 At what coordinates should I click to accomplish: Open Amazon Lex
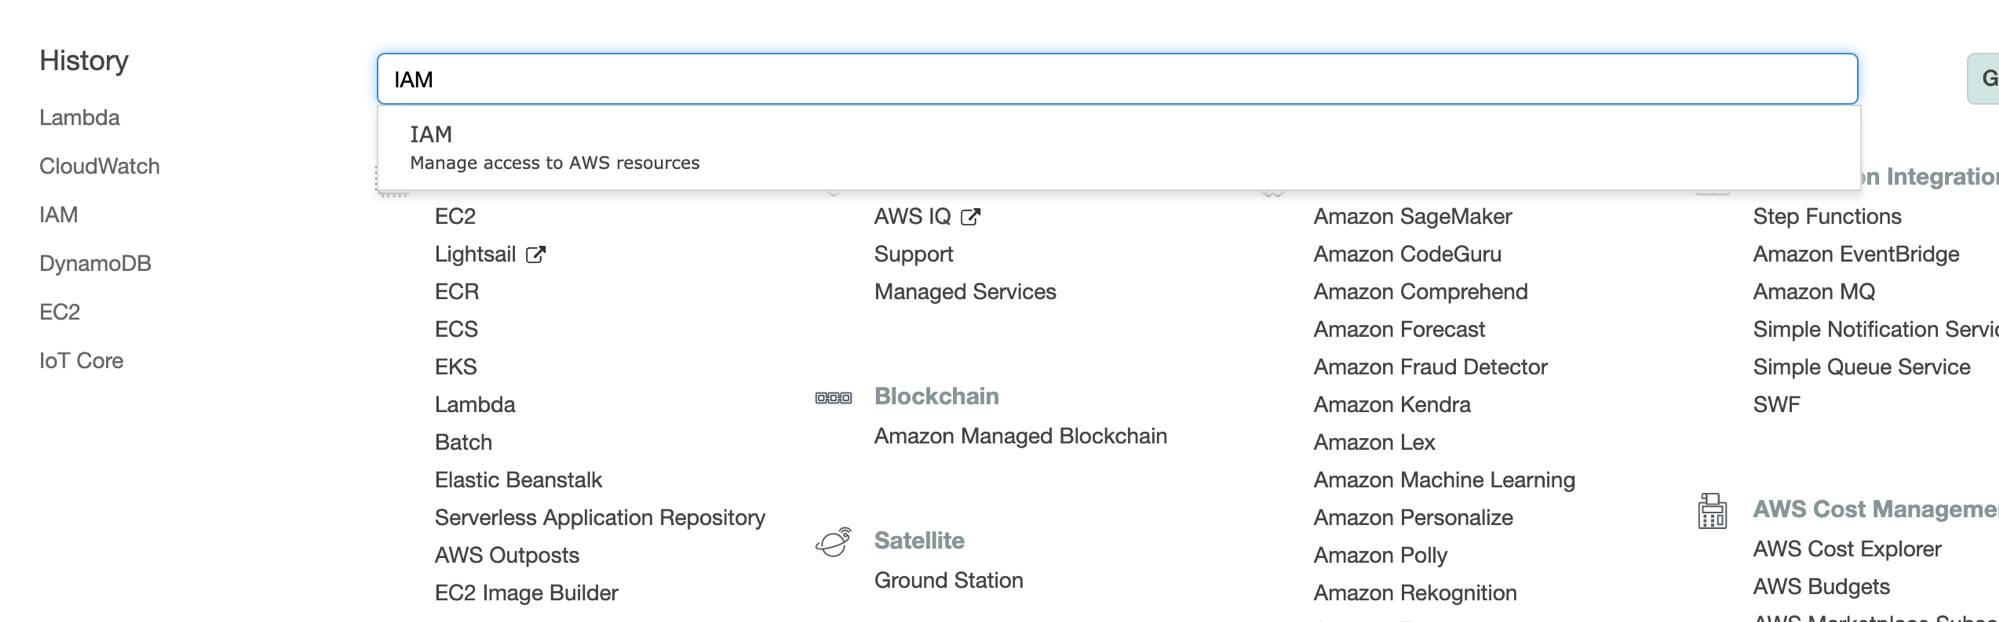coord(1374,443)
